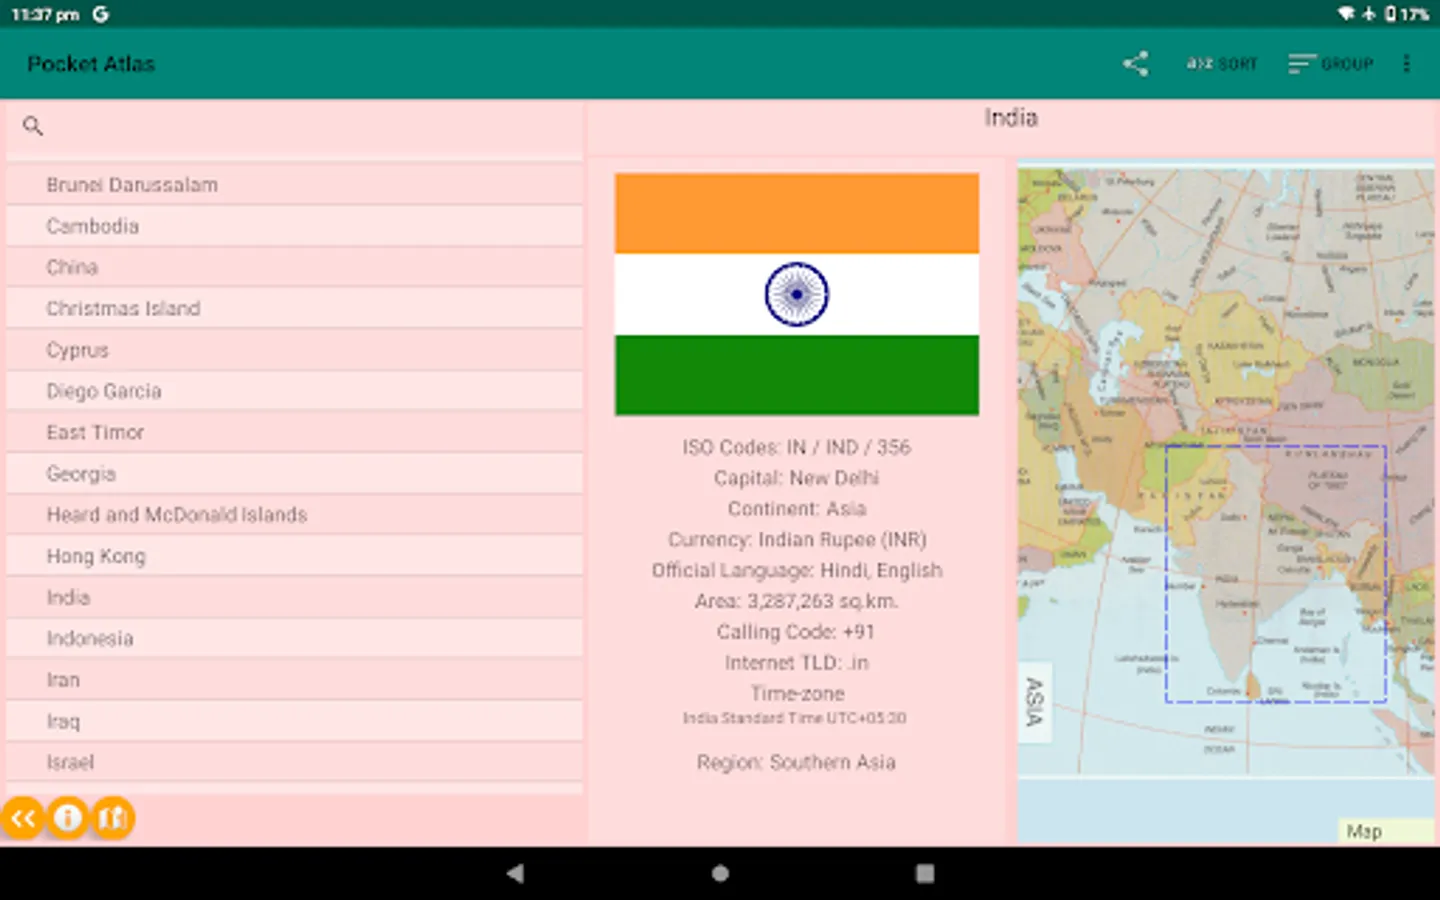Image resolution: width=1440 pixels, height=900 pixels.
Task: Tap the orange map button
Action: 113,819
